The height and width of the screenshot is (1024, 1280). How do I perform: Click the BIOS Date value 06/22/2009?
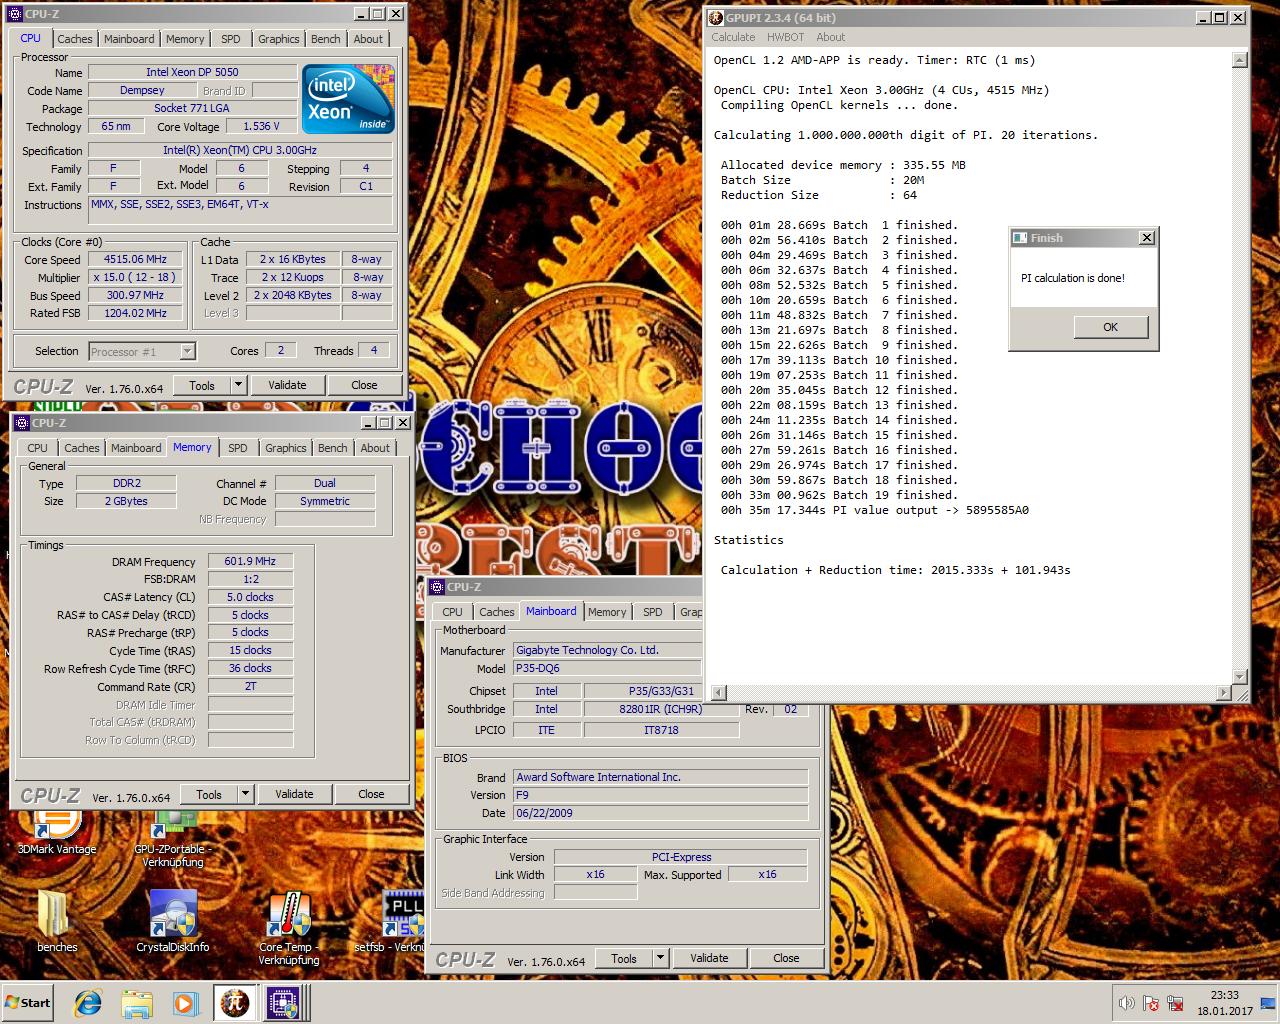[x=660, y=813]
